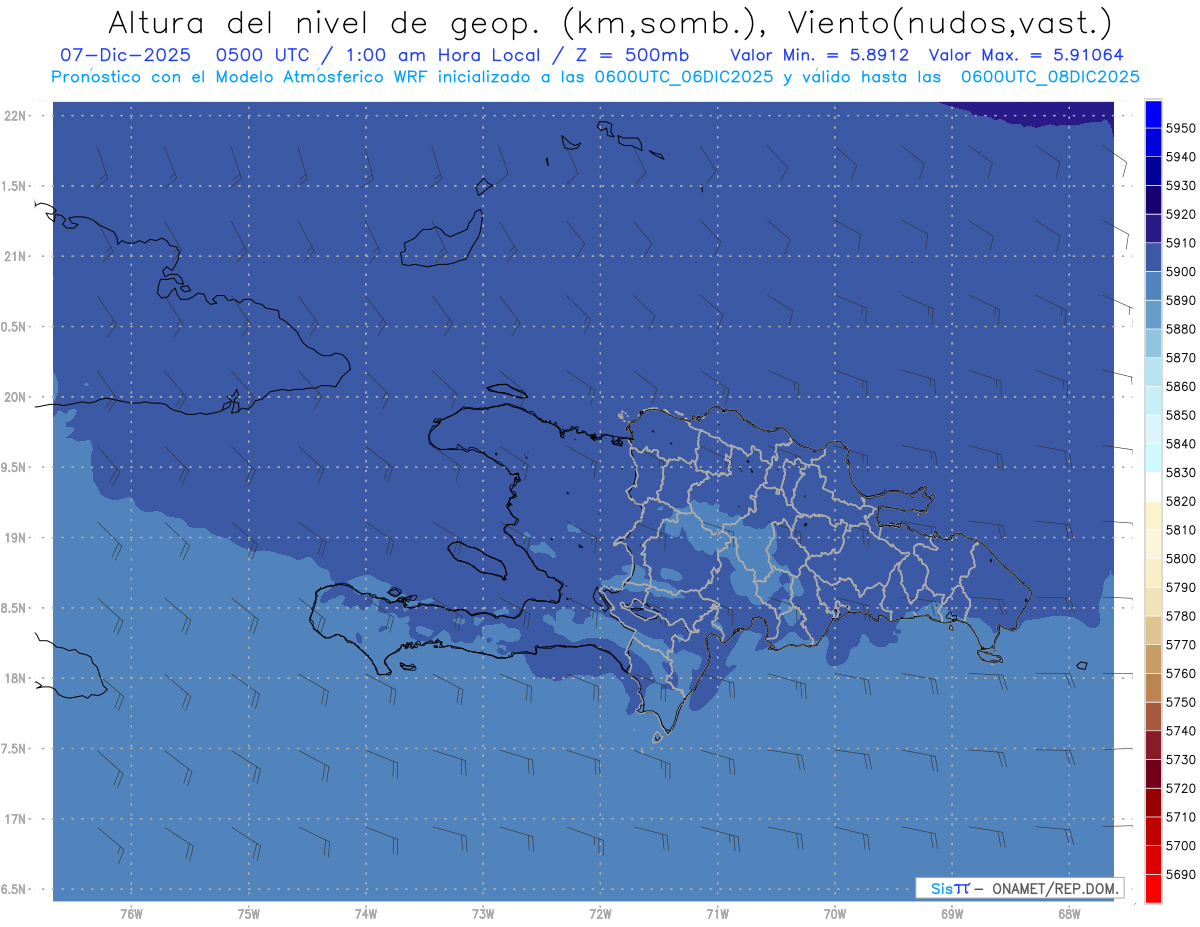Viewport: 1200px width, 927px height.
Task: Pick the tan legend swatch between 5770 and 5760
Action: click(1152, 659)
